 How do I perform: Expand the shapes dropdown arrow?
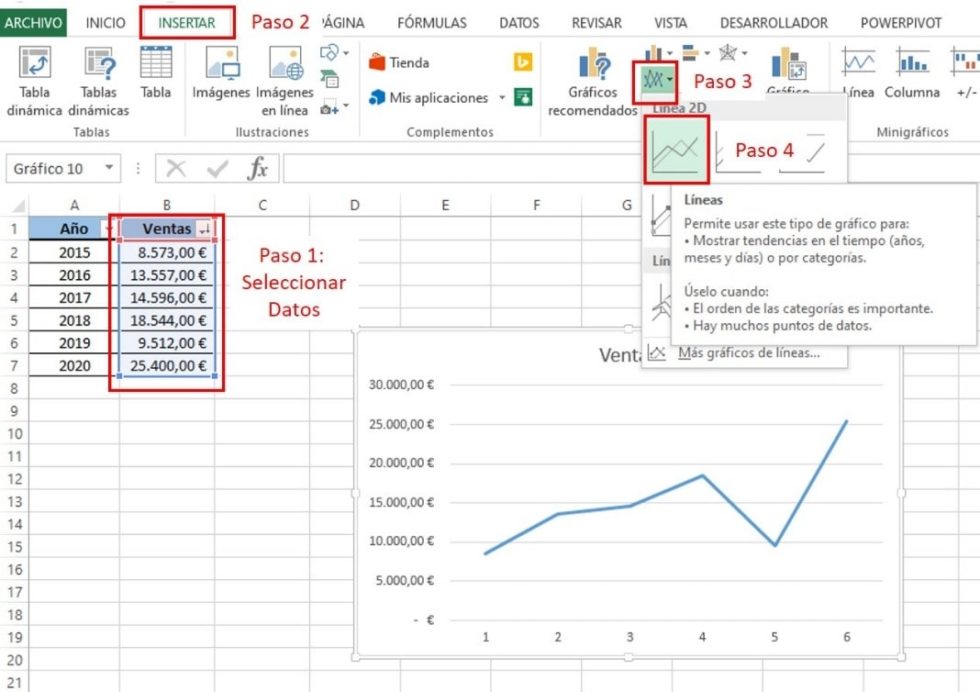coord(346,53)
